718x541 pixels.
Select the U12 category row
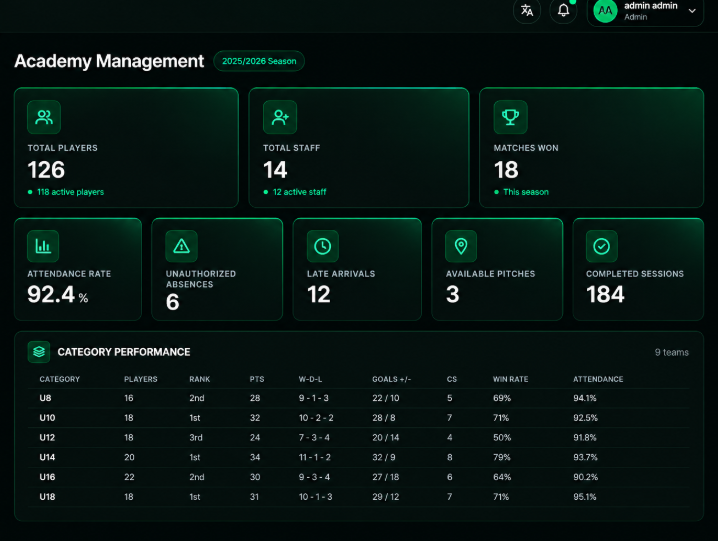(x=359, y=437)
